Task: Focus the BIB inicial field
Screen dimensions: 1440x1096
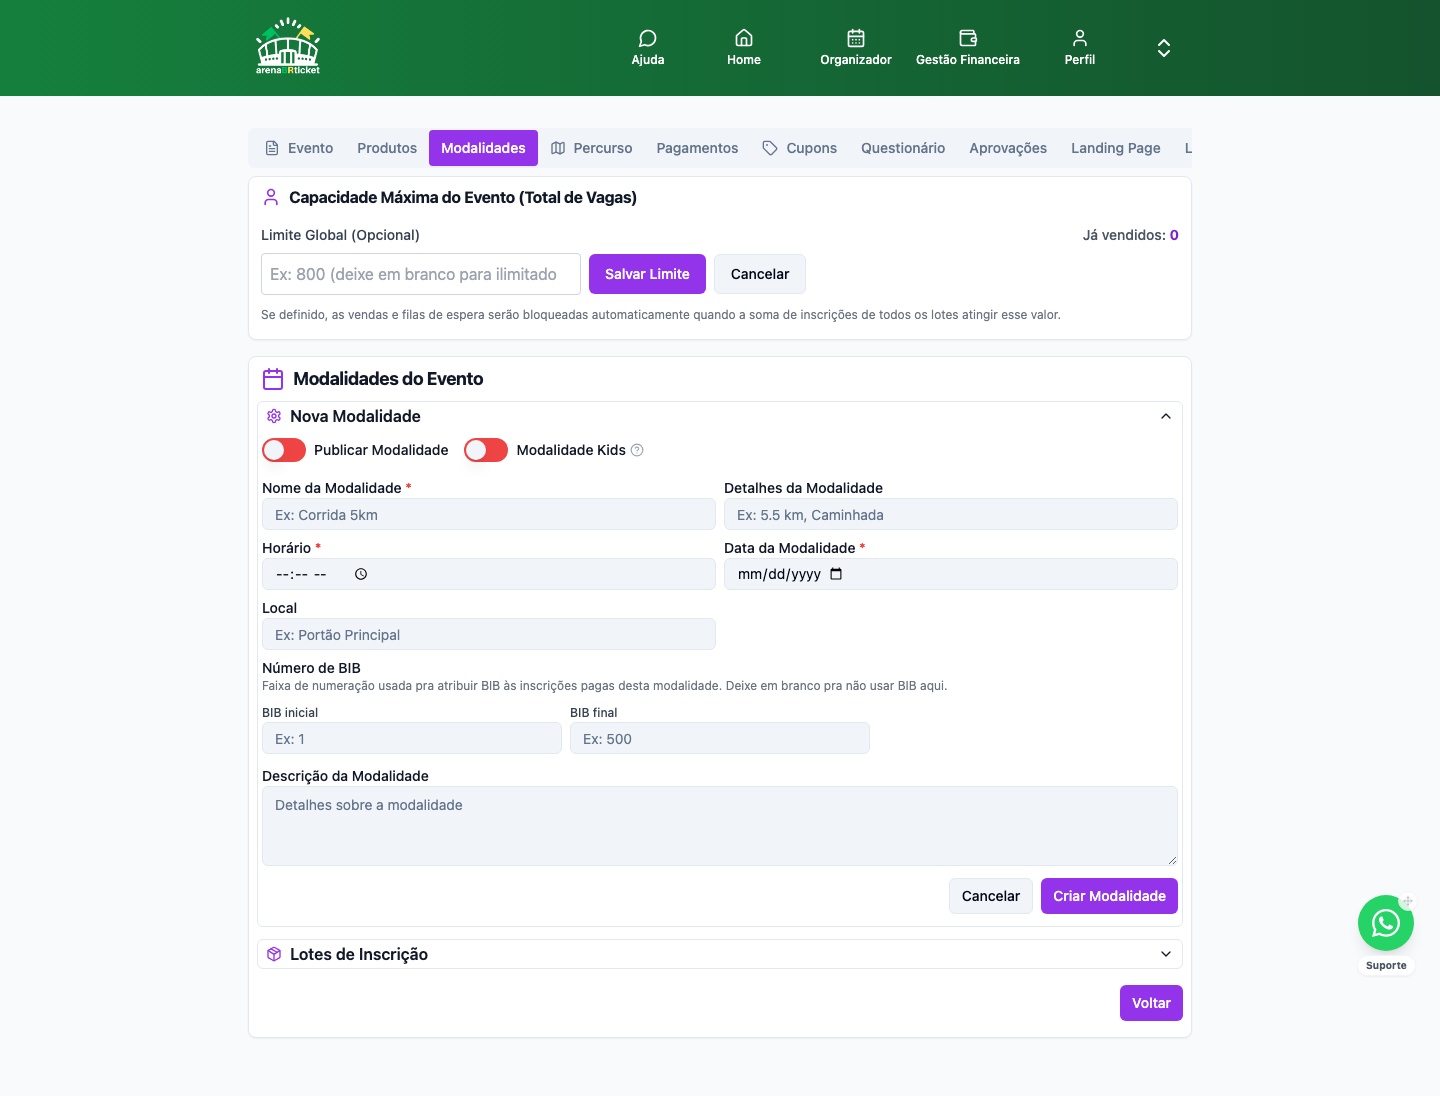Action: pos(412,738)
